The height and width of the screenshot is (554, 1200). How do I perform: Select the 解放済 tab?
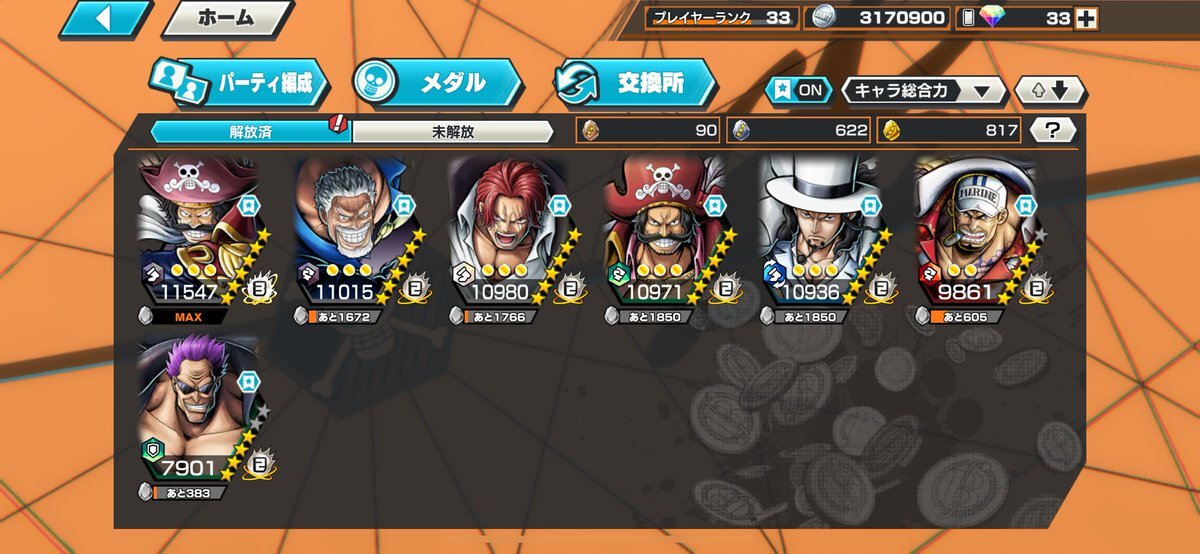[250, 131]
